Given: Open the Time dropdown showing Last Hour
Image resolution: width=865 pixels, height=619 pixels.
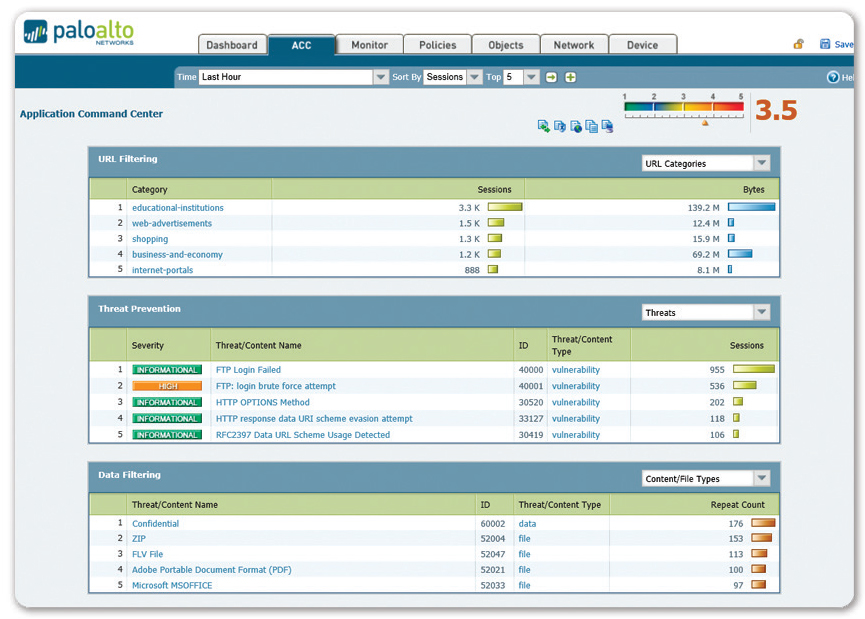Looking at the screenshot, I should 293,77.
